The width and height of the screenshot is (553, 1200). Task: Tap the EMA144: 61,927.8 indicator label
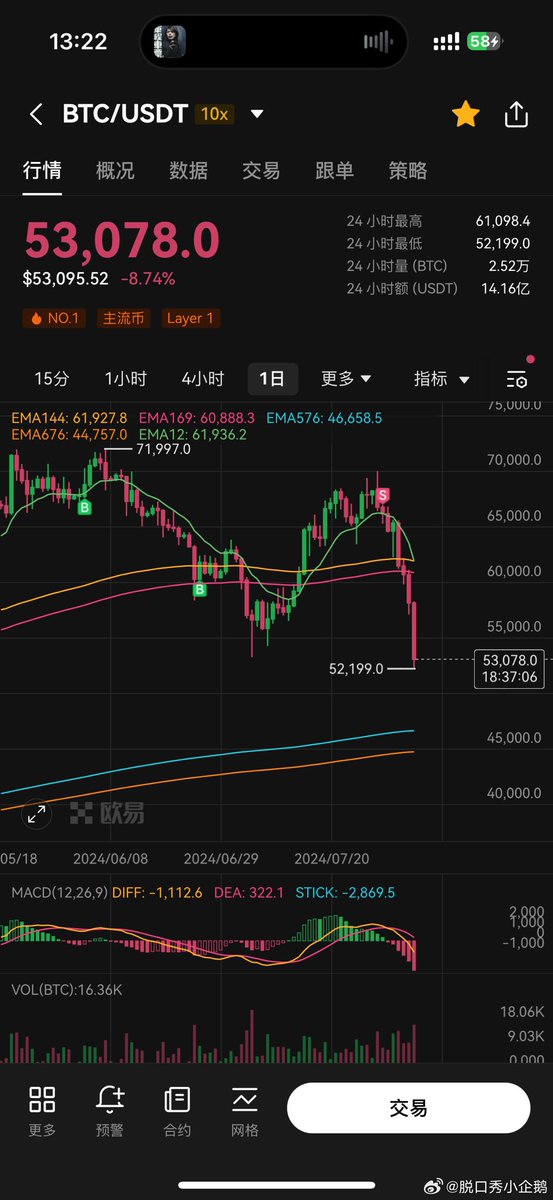pyautogui.click(x=70, y=418)
